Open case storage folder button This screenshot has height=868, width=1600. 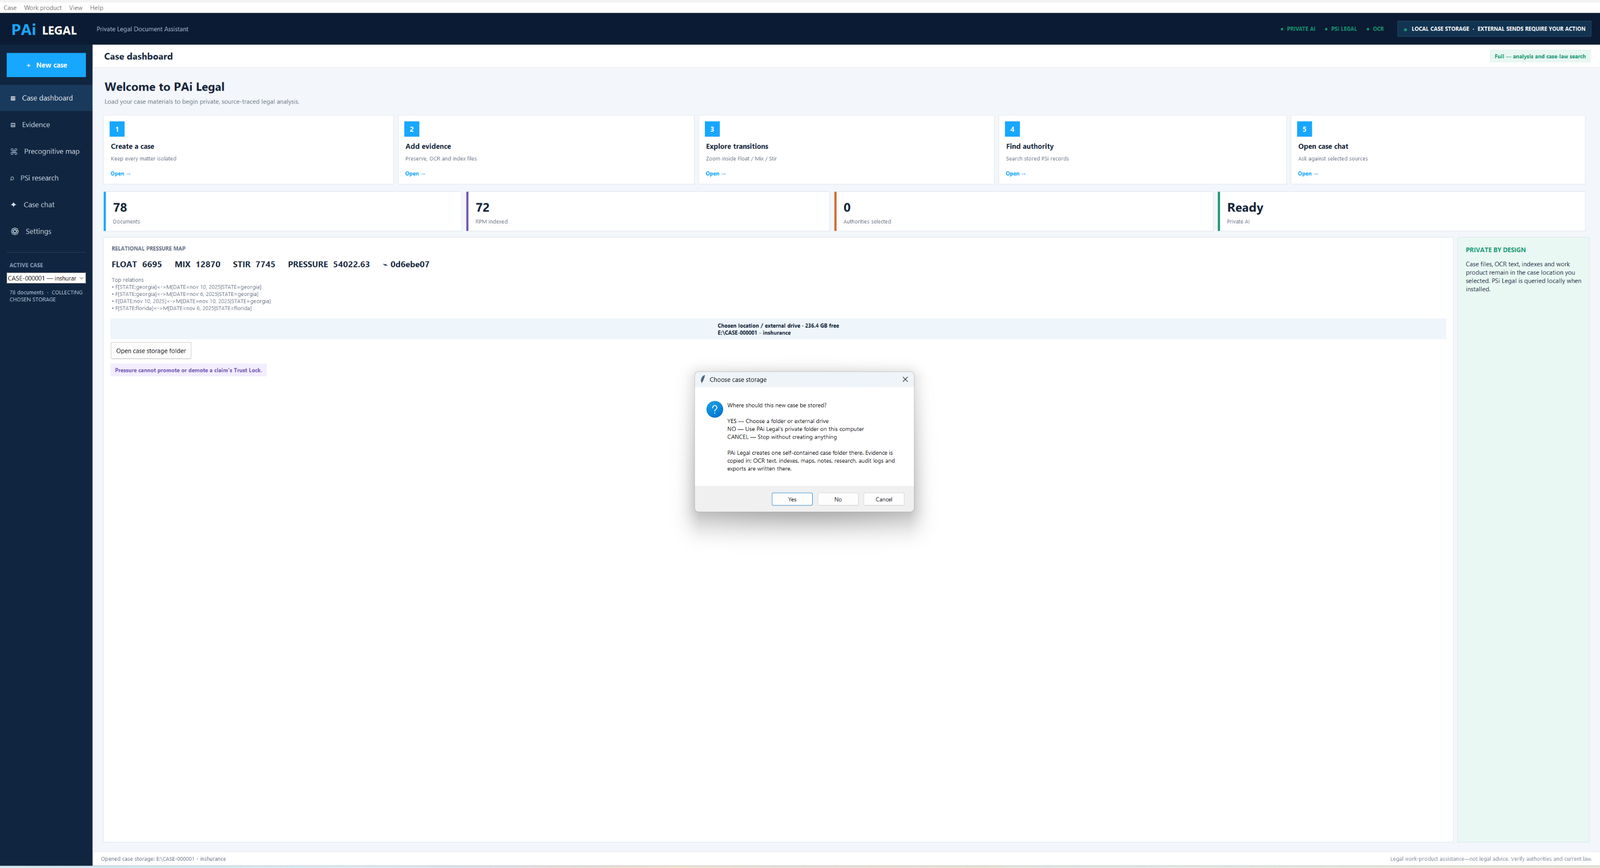[151, 351]
